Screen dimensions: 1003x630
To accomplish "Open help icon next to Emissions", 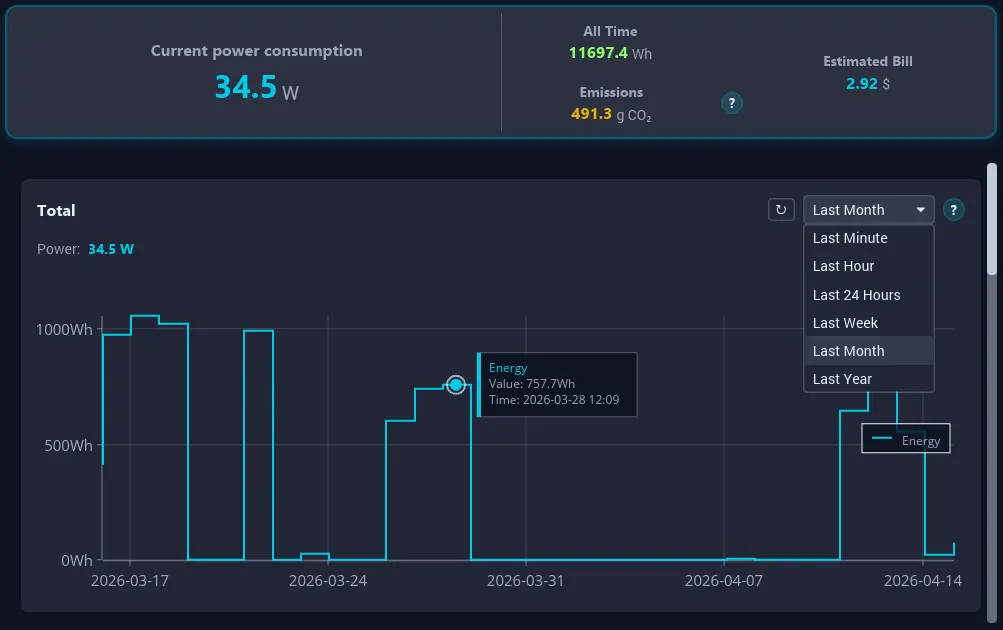I will 732,103.
